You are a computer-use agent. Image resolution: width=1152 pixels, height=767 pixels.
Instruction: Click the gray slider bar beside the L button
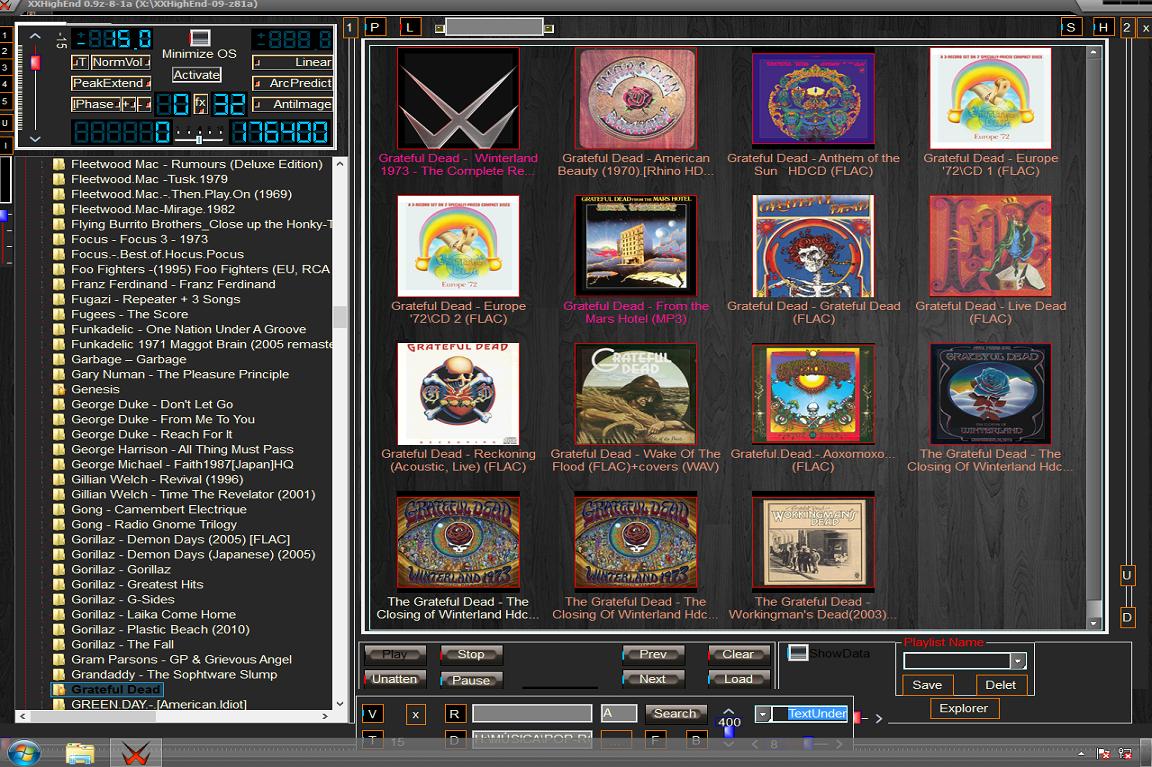[494, 28]
